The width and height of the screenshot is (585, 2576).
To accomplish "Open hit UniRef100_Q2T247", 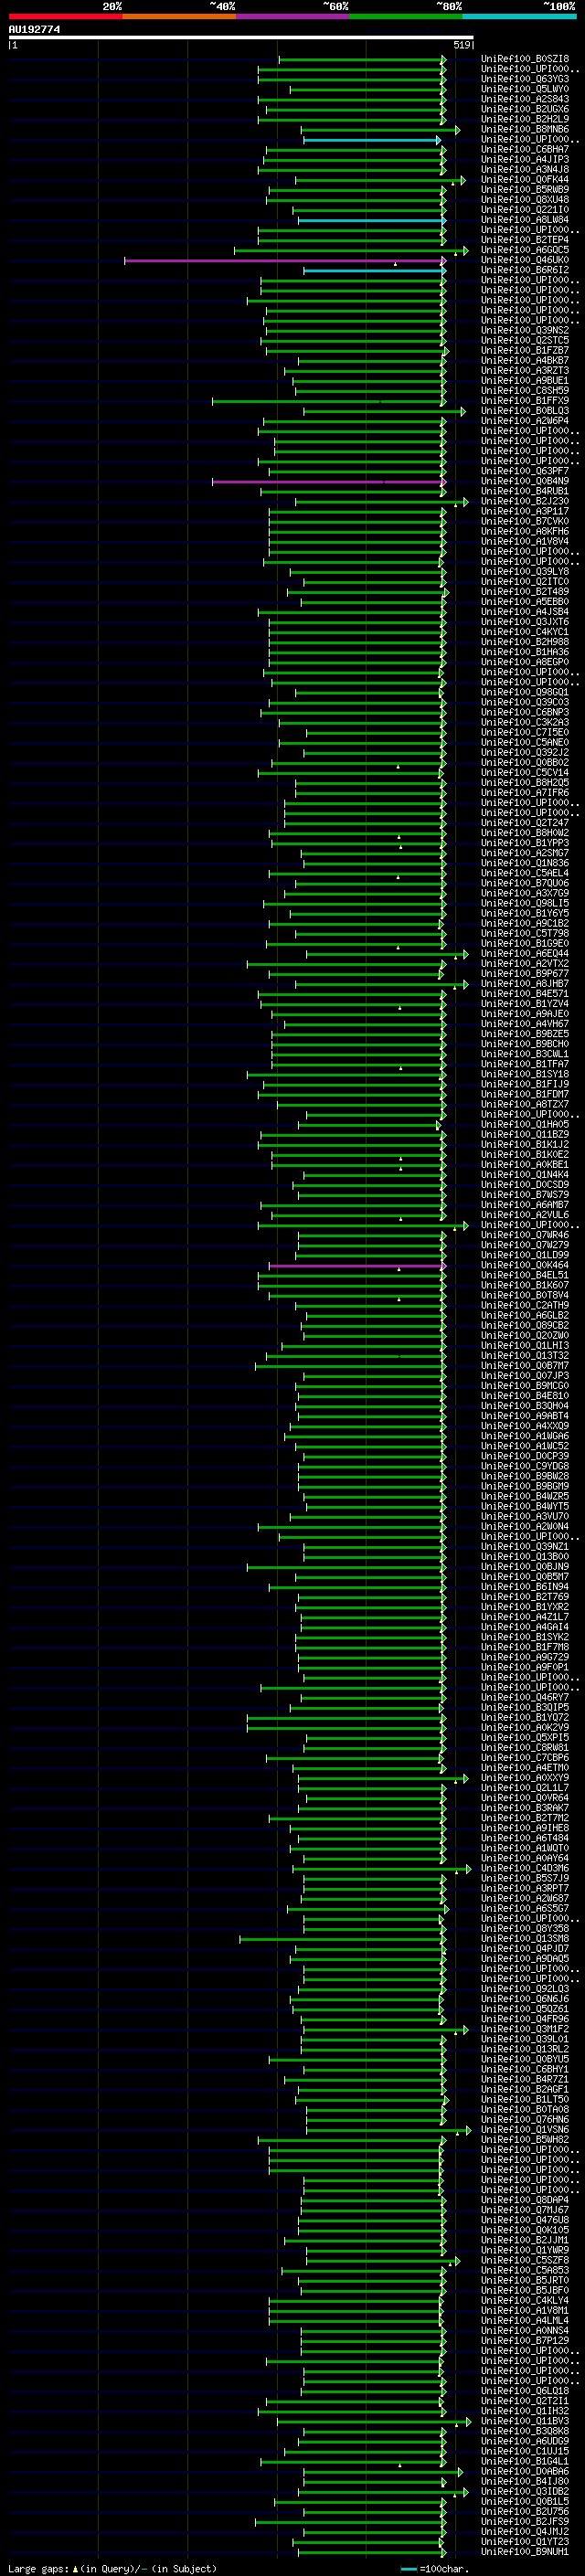I will [525, 823].
